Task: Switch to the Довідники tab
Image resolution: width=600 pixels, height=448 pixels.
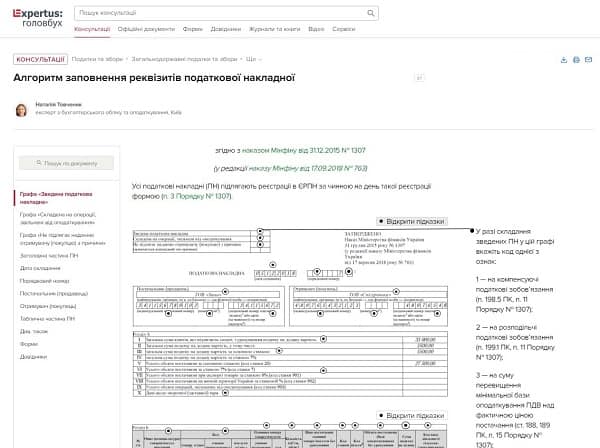Action: click(x=226, y=29)
